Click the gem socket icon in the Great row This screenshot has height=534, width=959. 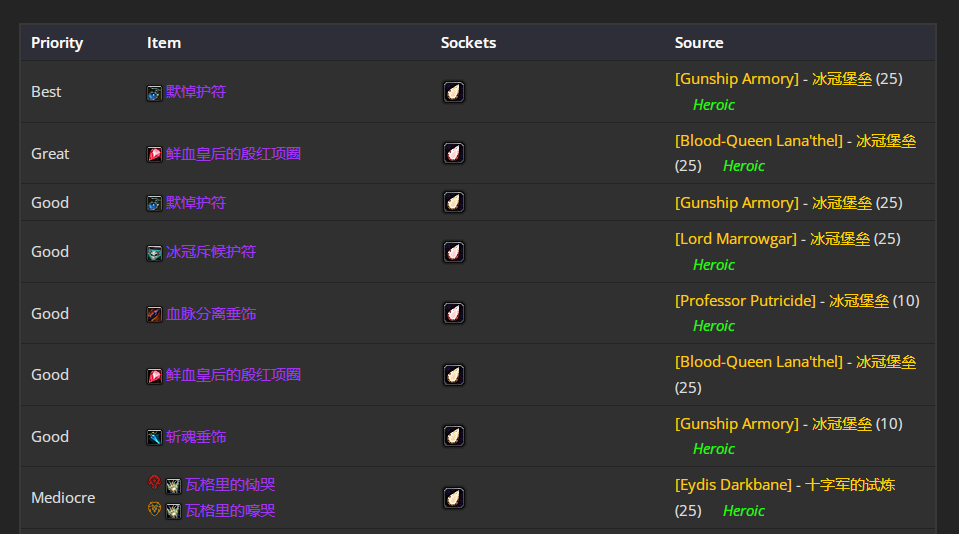(x=454, y=154)
